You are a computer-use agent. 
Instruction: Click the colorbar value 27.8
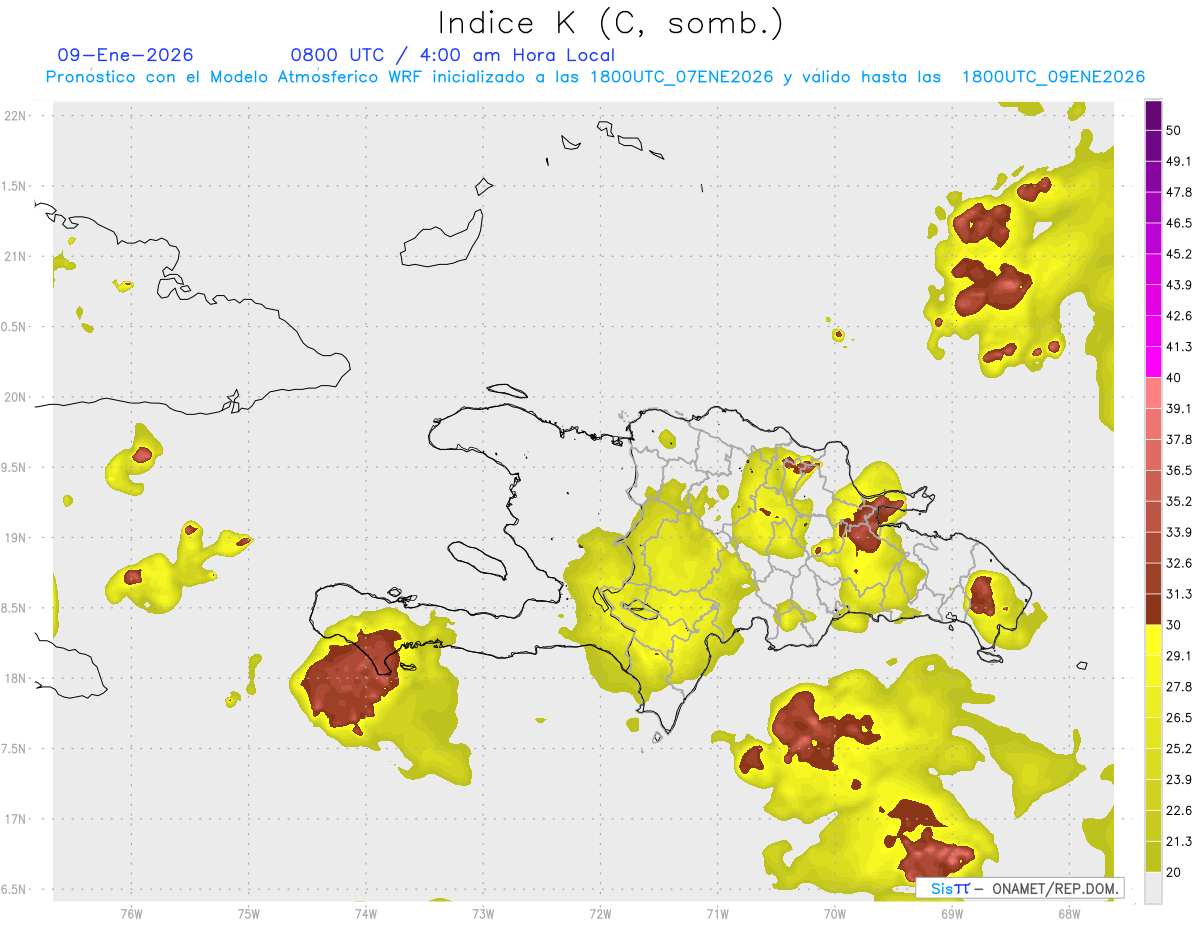pos(1179,687)
